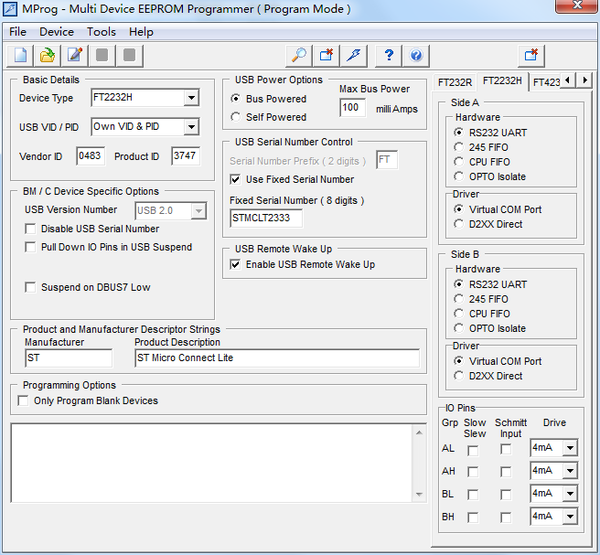Click the New file toolbar icon
Image resolution: width=600 pixels, height=555 pixels.
(x=20, y=56)
